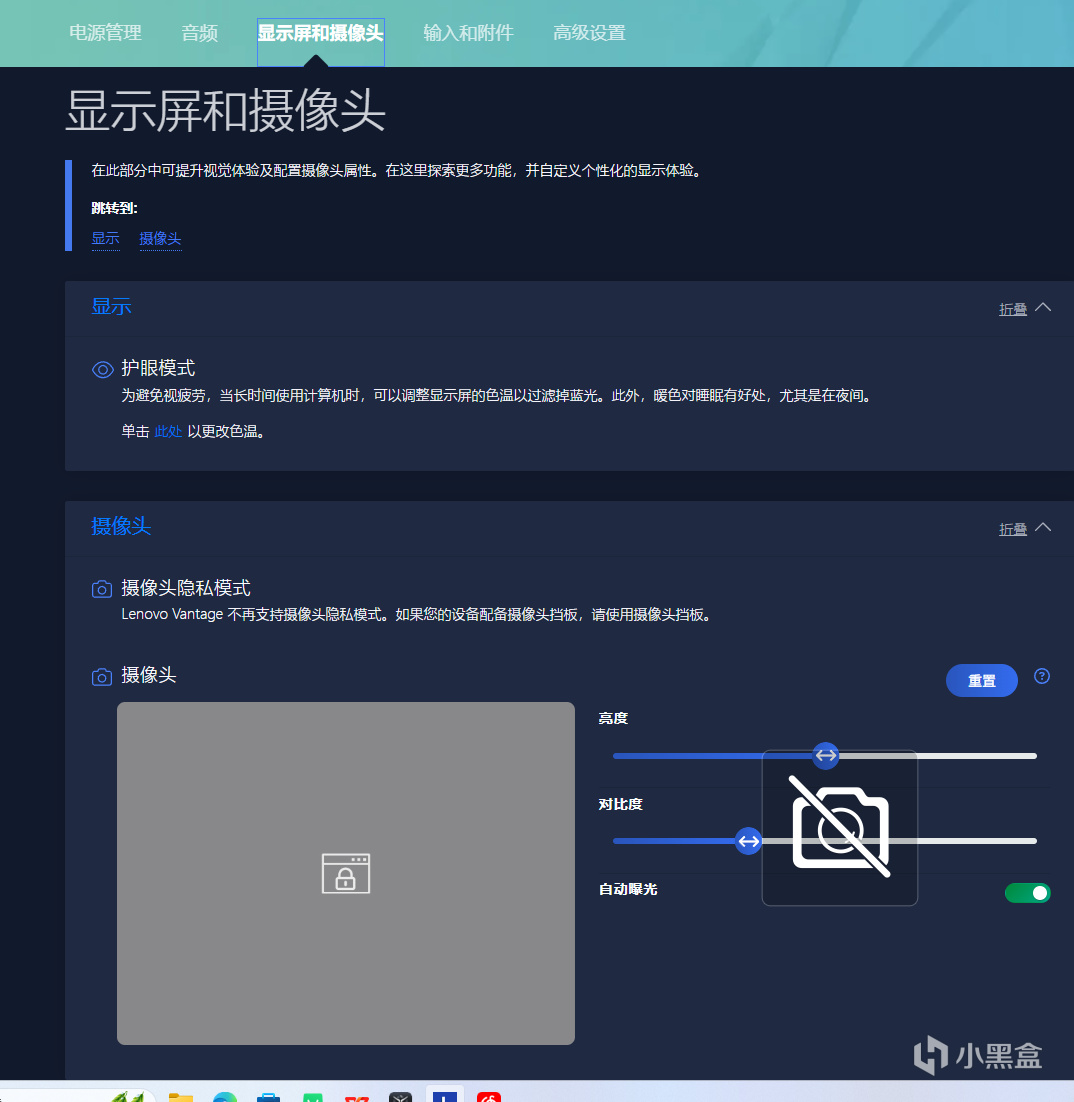
Task: Click the 护眼模式 heading text
Action: [x=158, y=368]
